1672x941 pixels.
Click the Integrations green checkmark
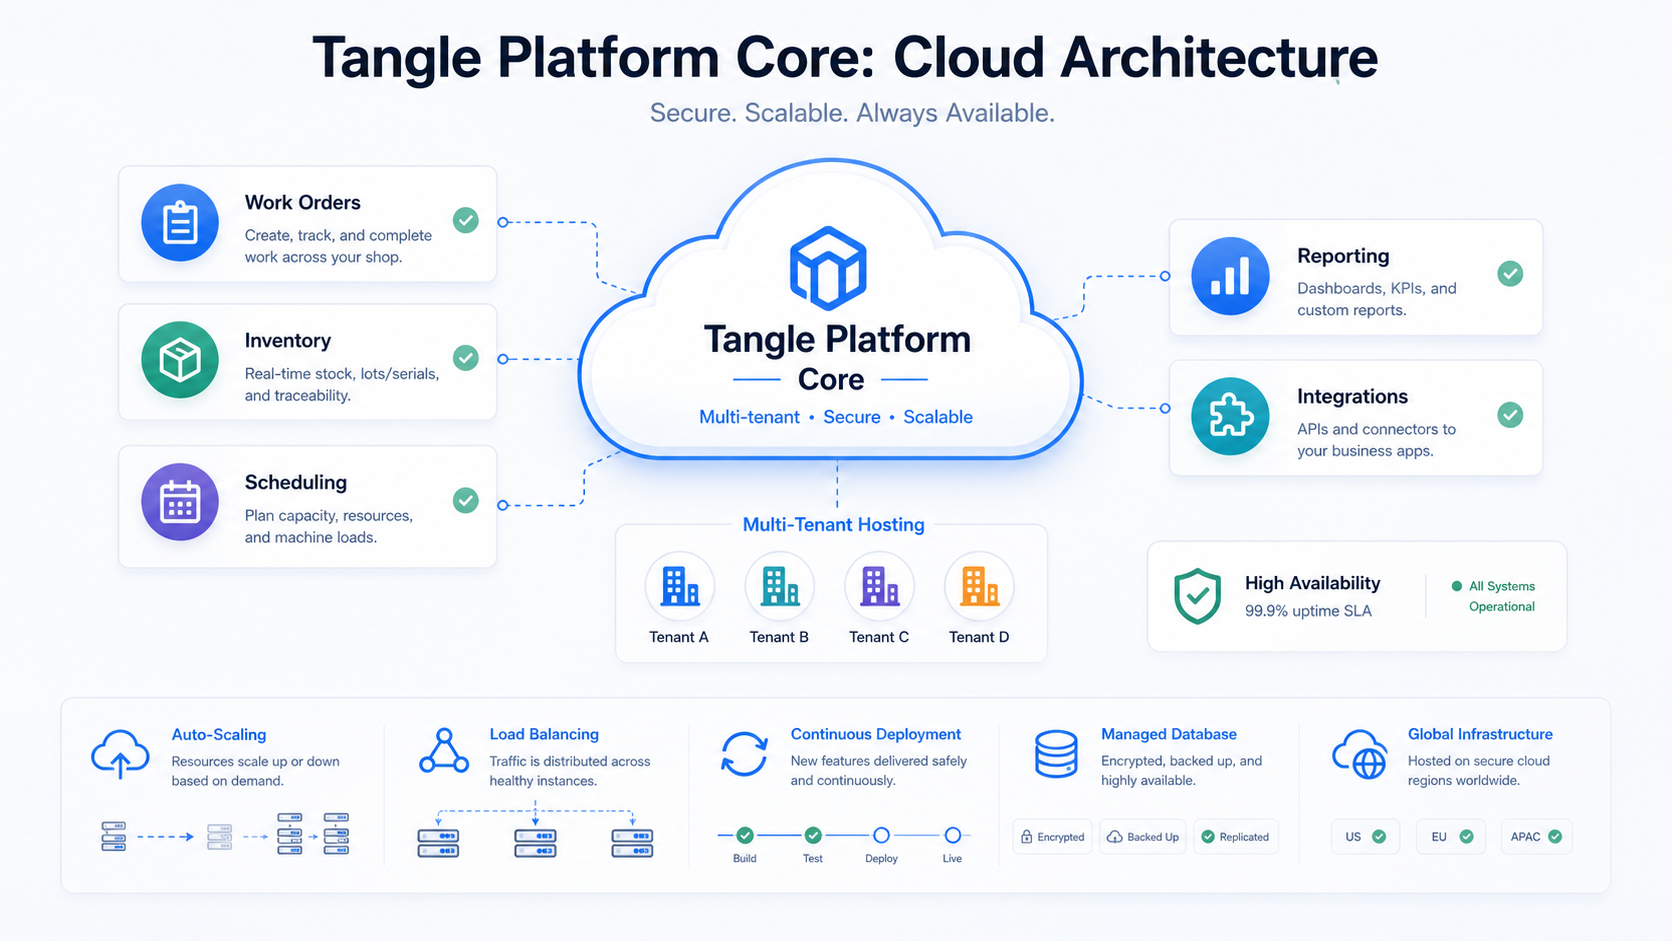coord(1510,415)
